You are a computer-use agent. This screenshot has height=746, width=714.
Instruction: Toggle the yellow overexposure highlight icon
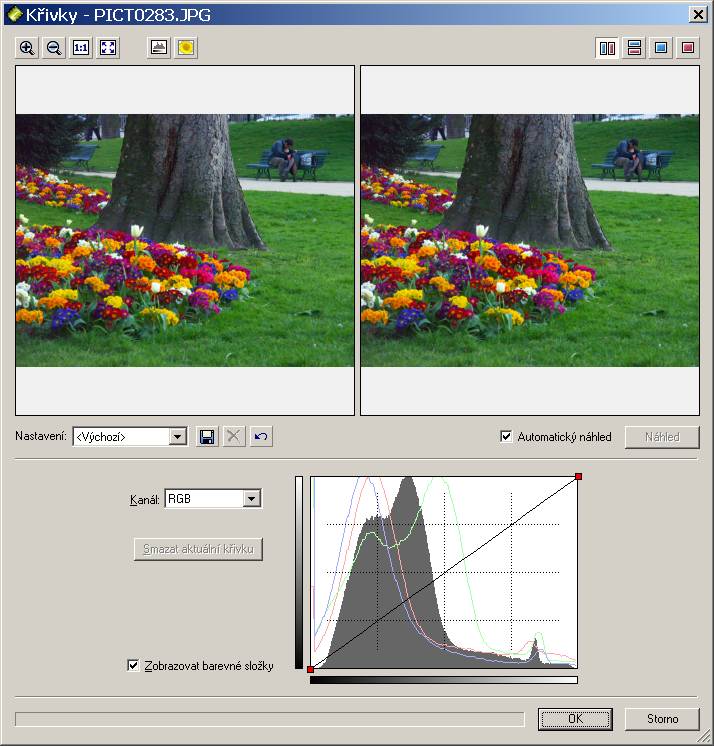[186, 48]
